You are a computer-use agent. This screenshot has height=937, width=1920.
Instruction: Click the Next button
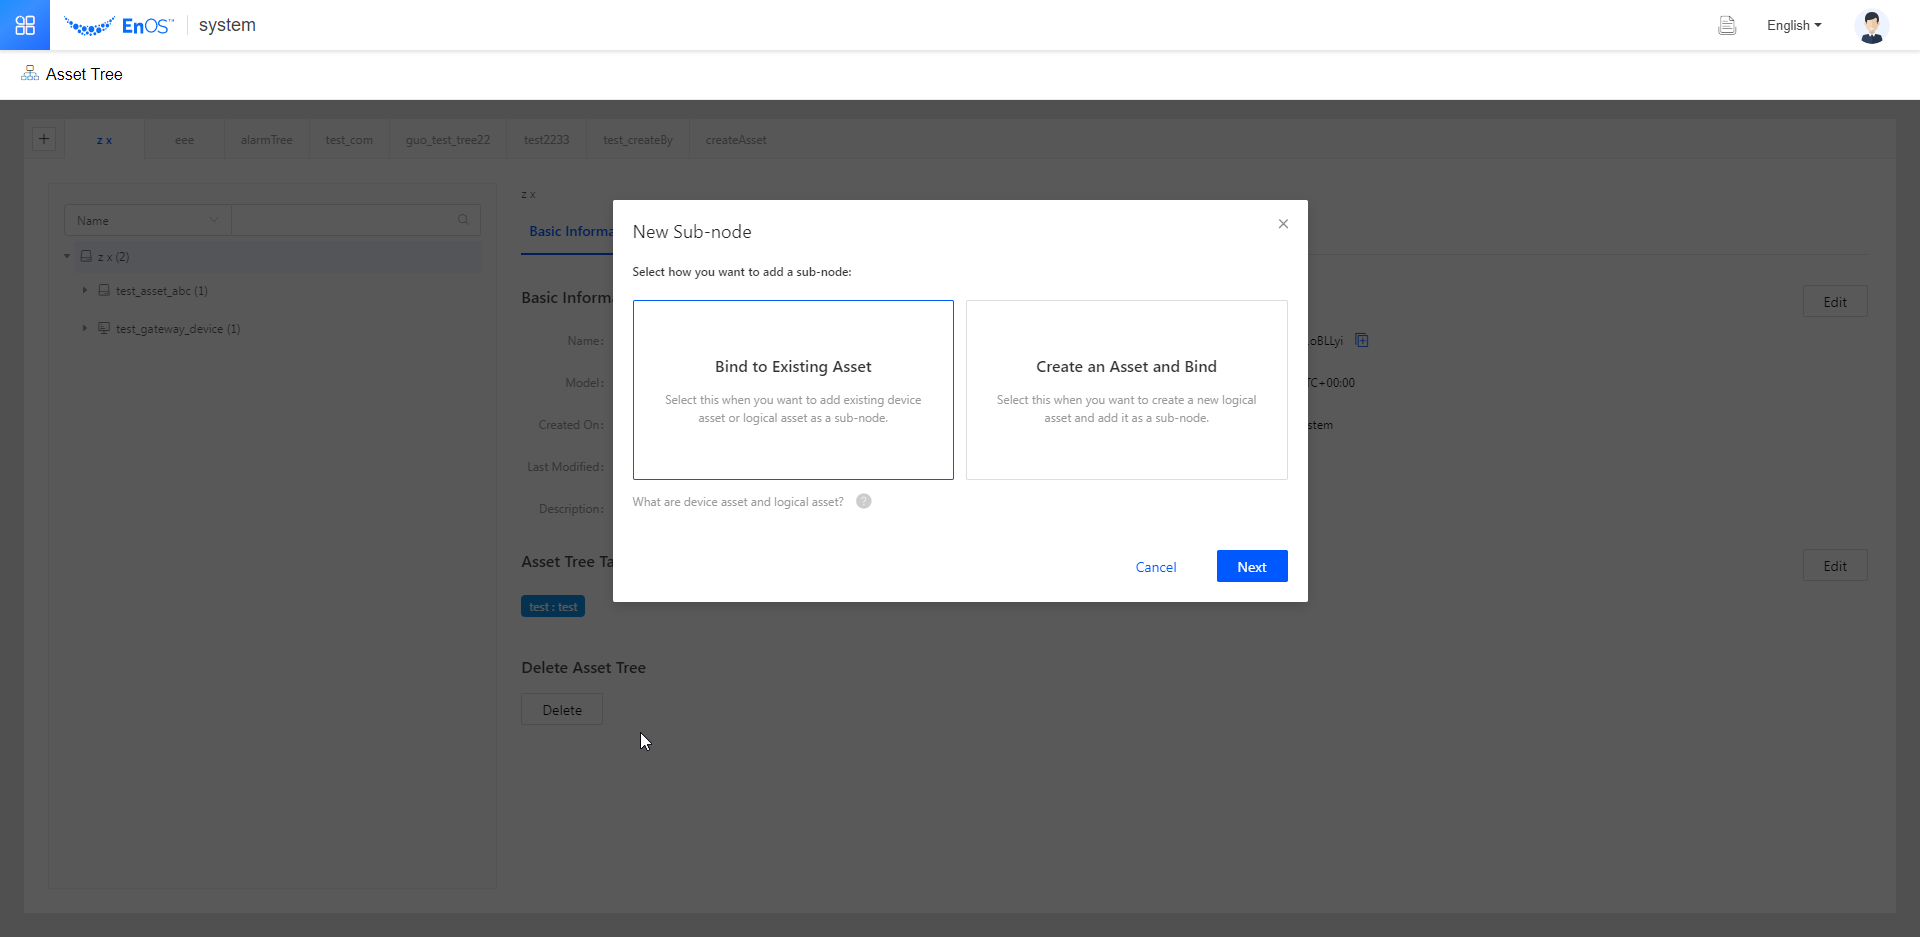tap(1252, 566)
